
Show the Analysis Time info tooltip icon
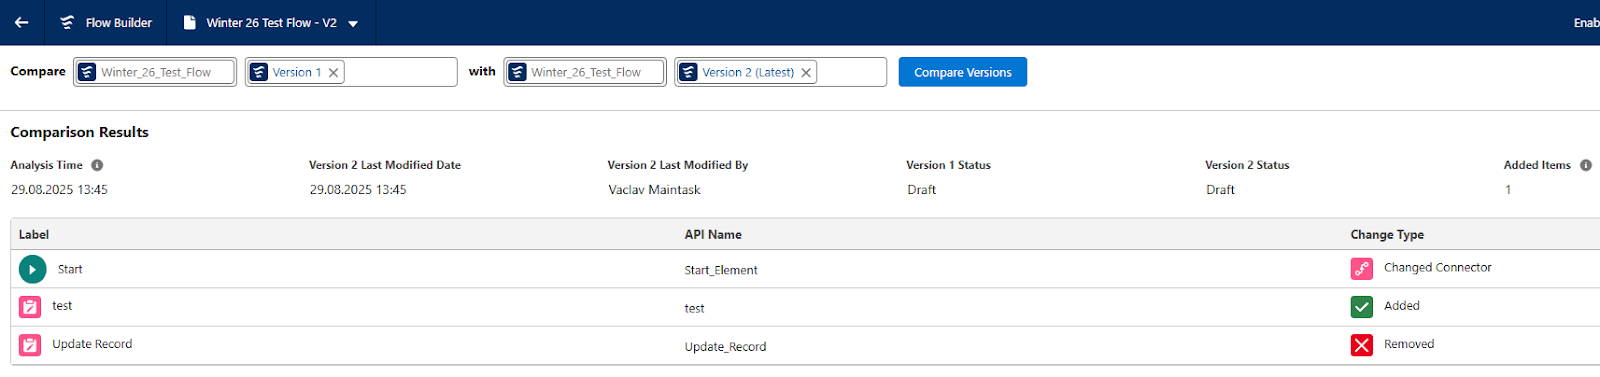[x=97, y=165]
